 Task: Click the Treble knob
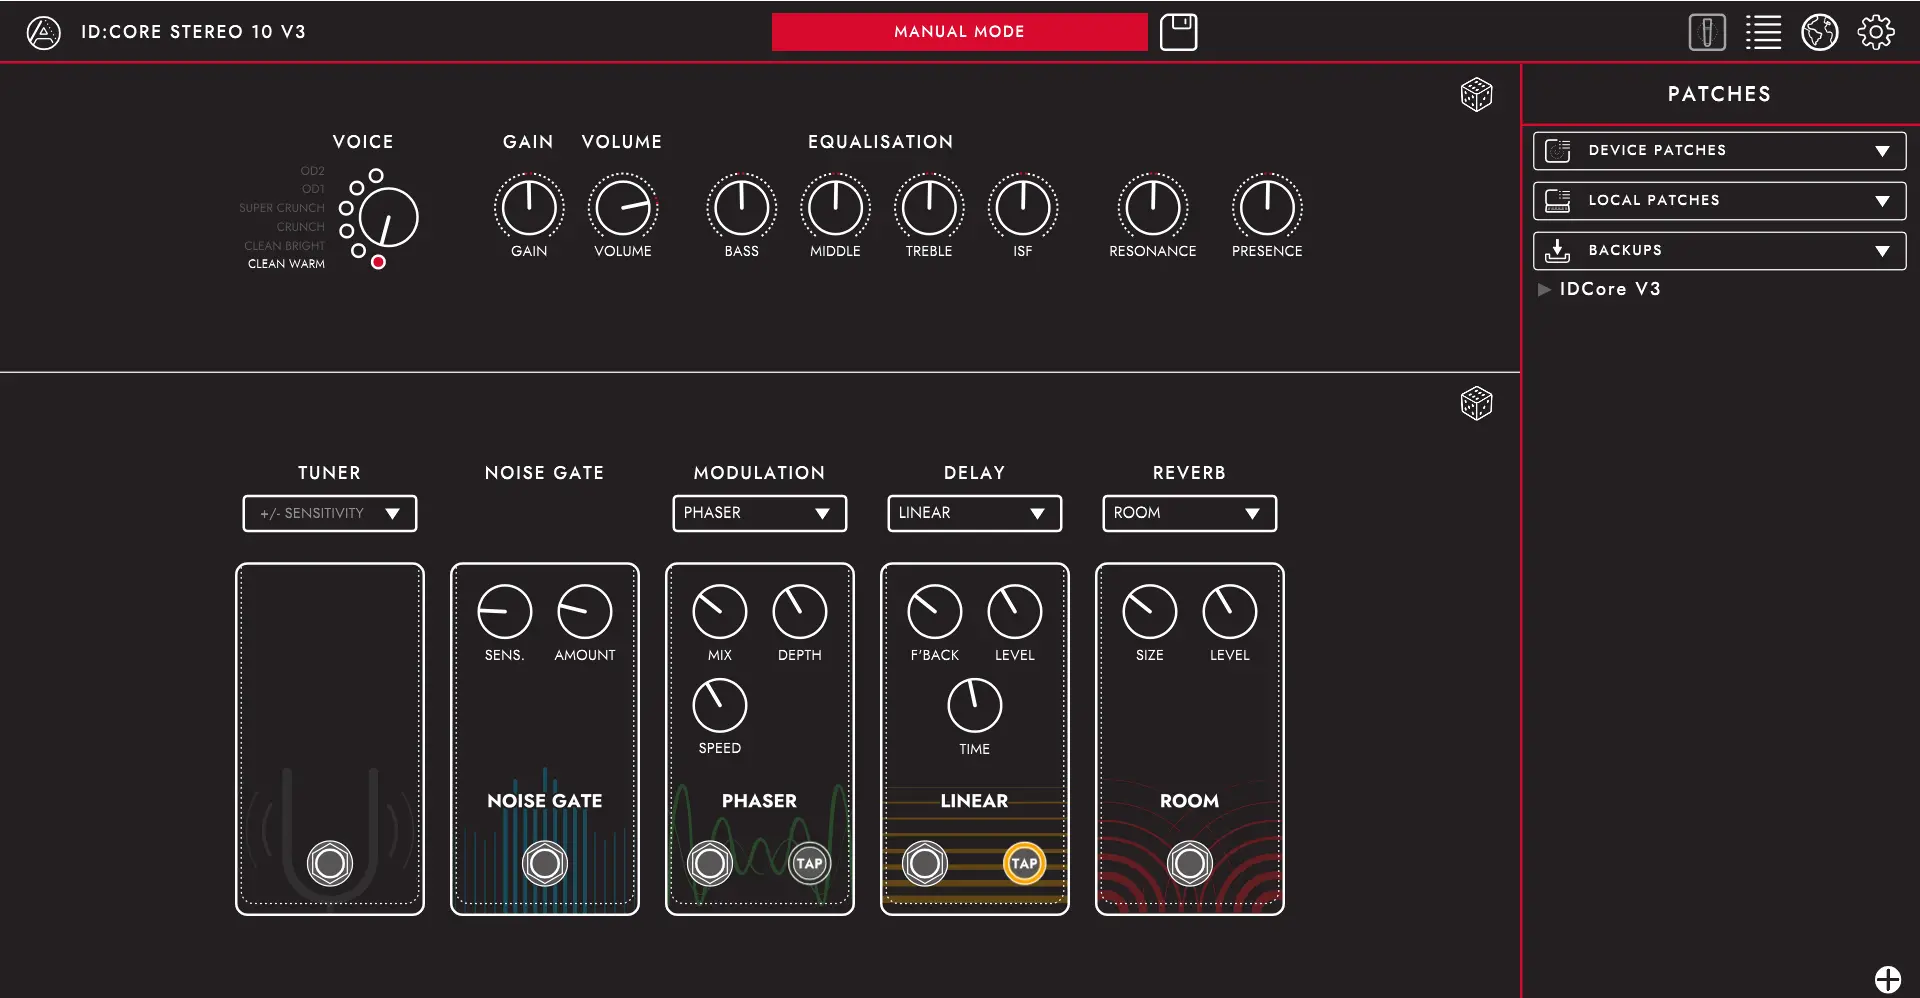coord(929,208)
